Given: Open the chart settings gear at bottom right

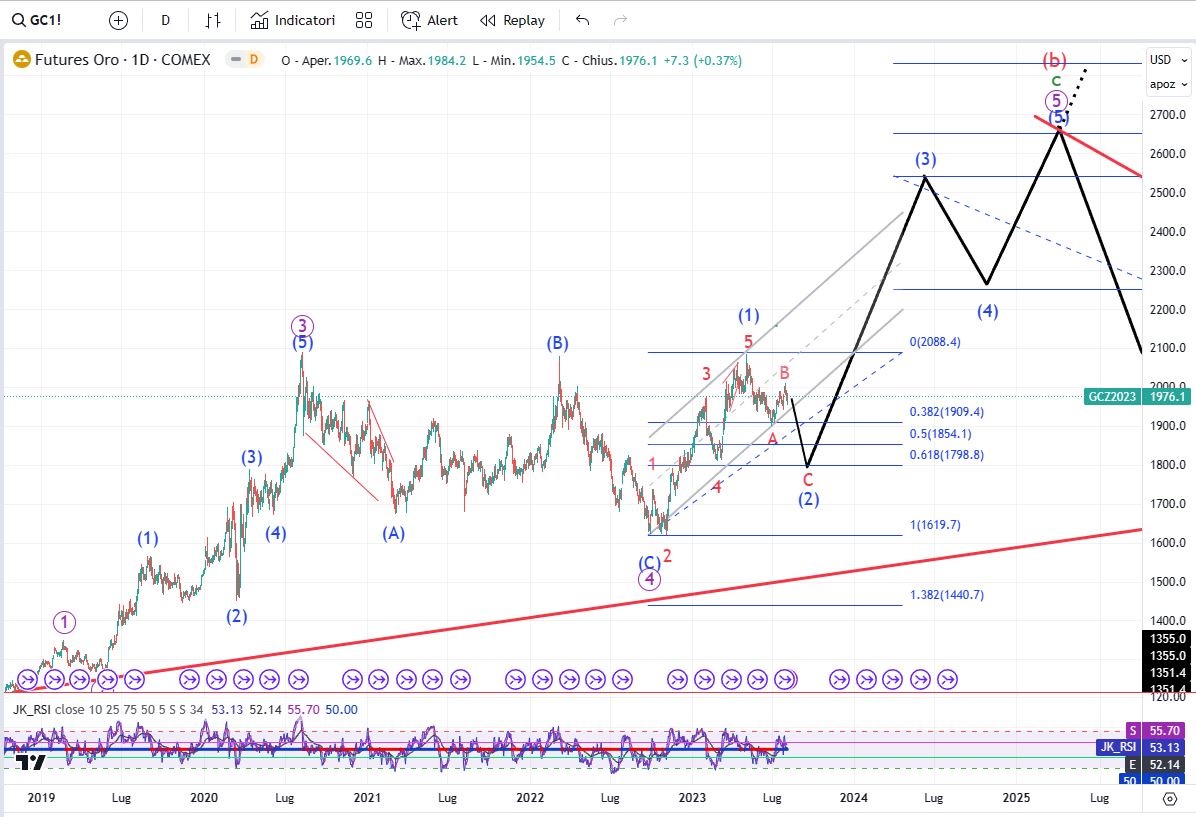Looking at the screenshot, I should tap(1169, 799).
